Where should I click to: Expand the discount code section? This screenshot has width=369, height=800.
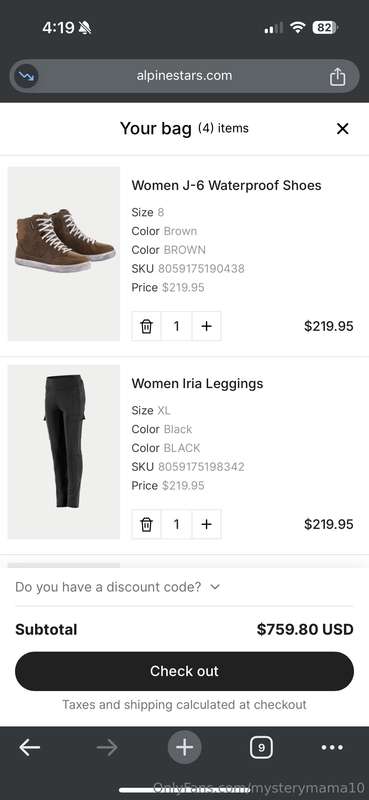click(118, 587)
